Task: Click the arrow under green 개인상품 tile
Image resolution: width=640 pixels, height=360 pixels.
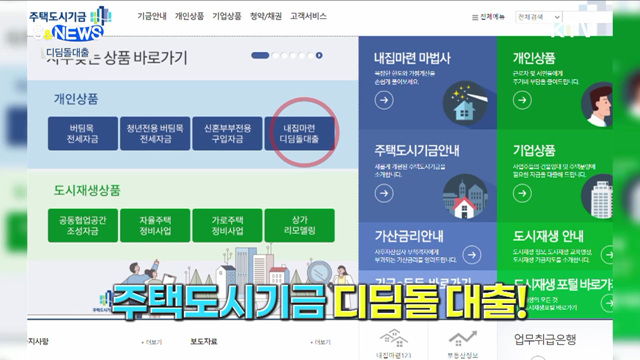Action: click(x=522, y=100)
